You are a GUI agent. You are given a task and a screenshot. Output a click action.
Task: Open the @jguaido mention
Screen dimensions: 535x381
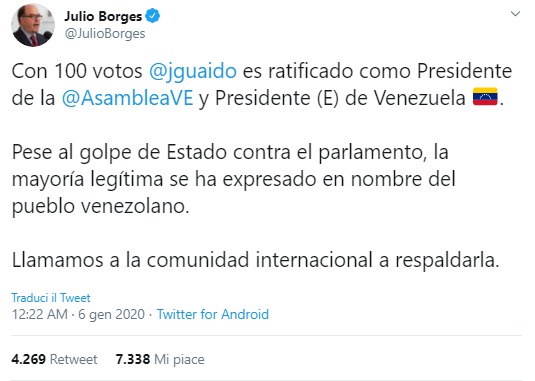[193, 71]
